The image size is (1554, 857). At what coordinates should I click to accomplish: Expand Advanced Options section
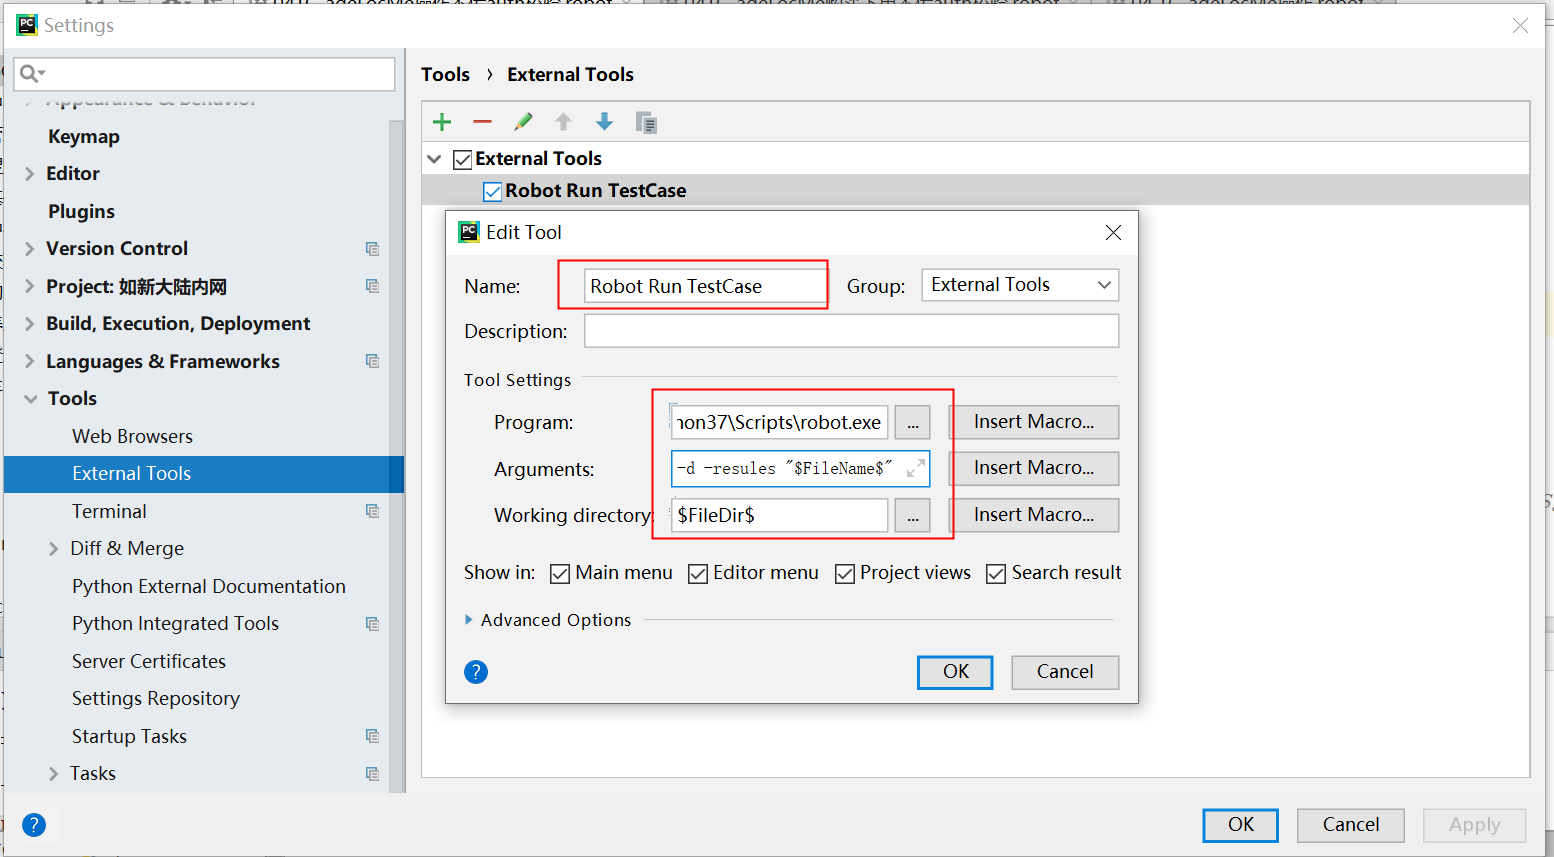click(469, 620)
